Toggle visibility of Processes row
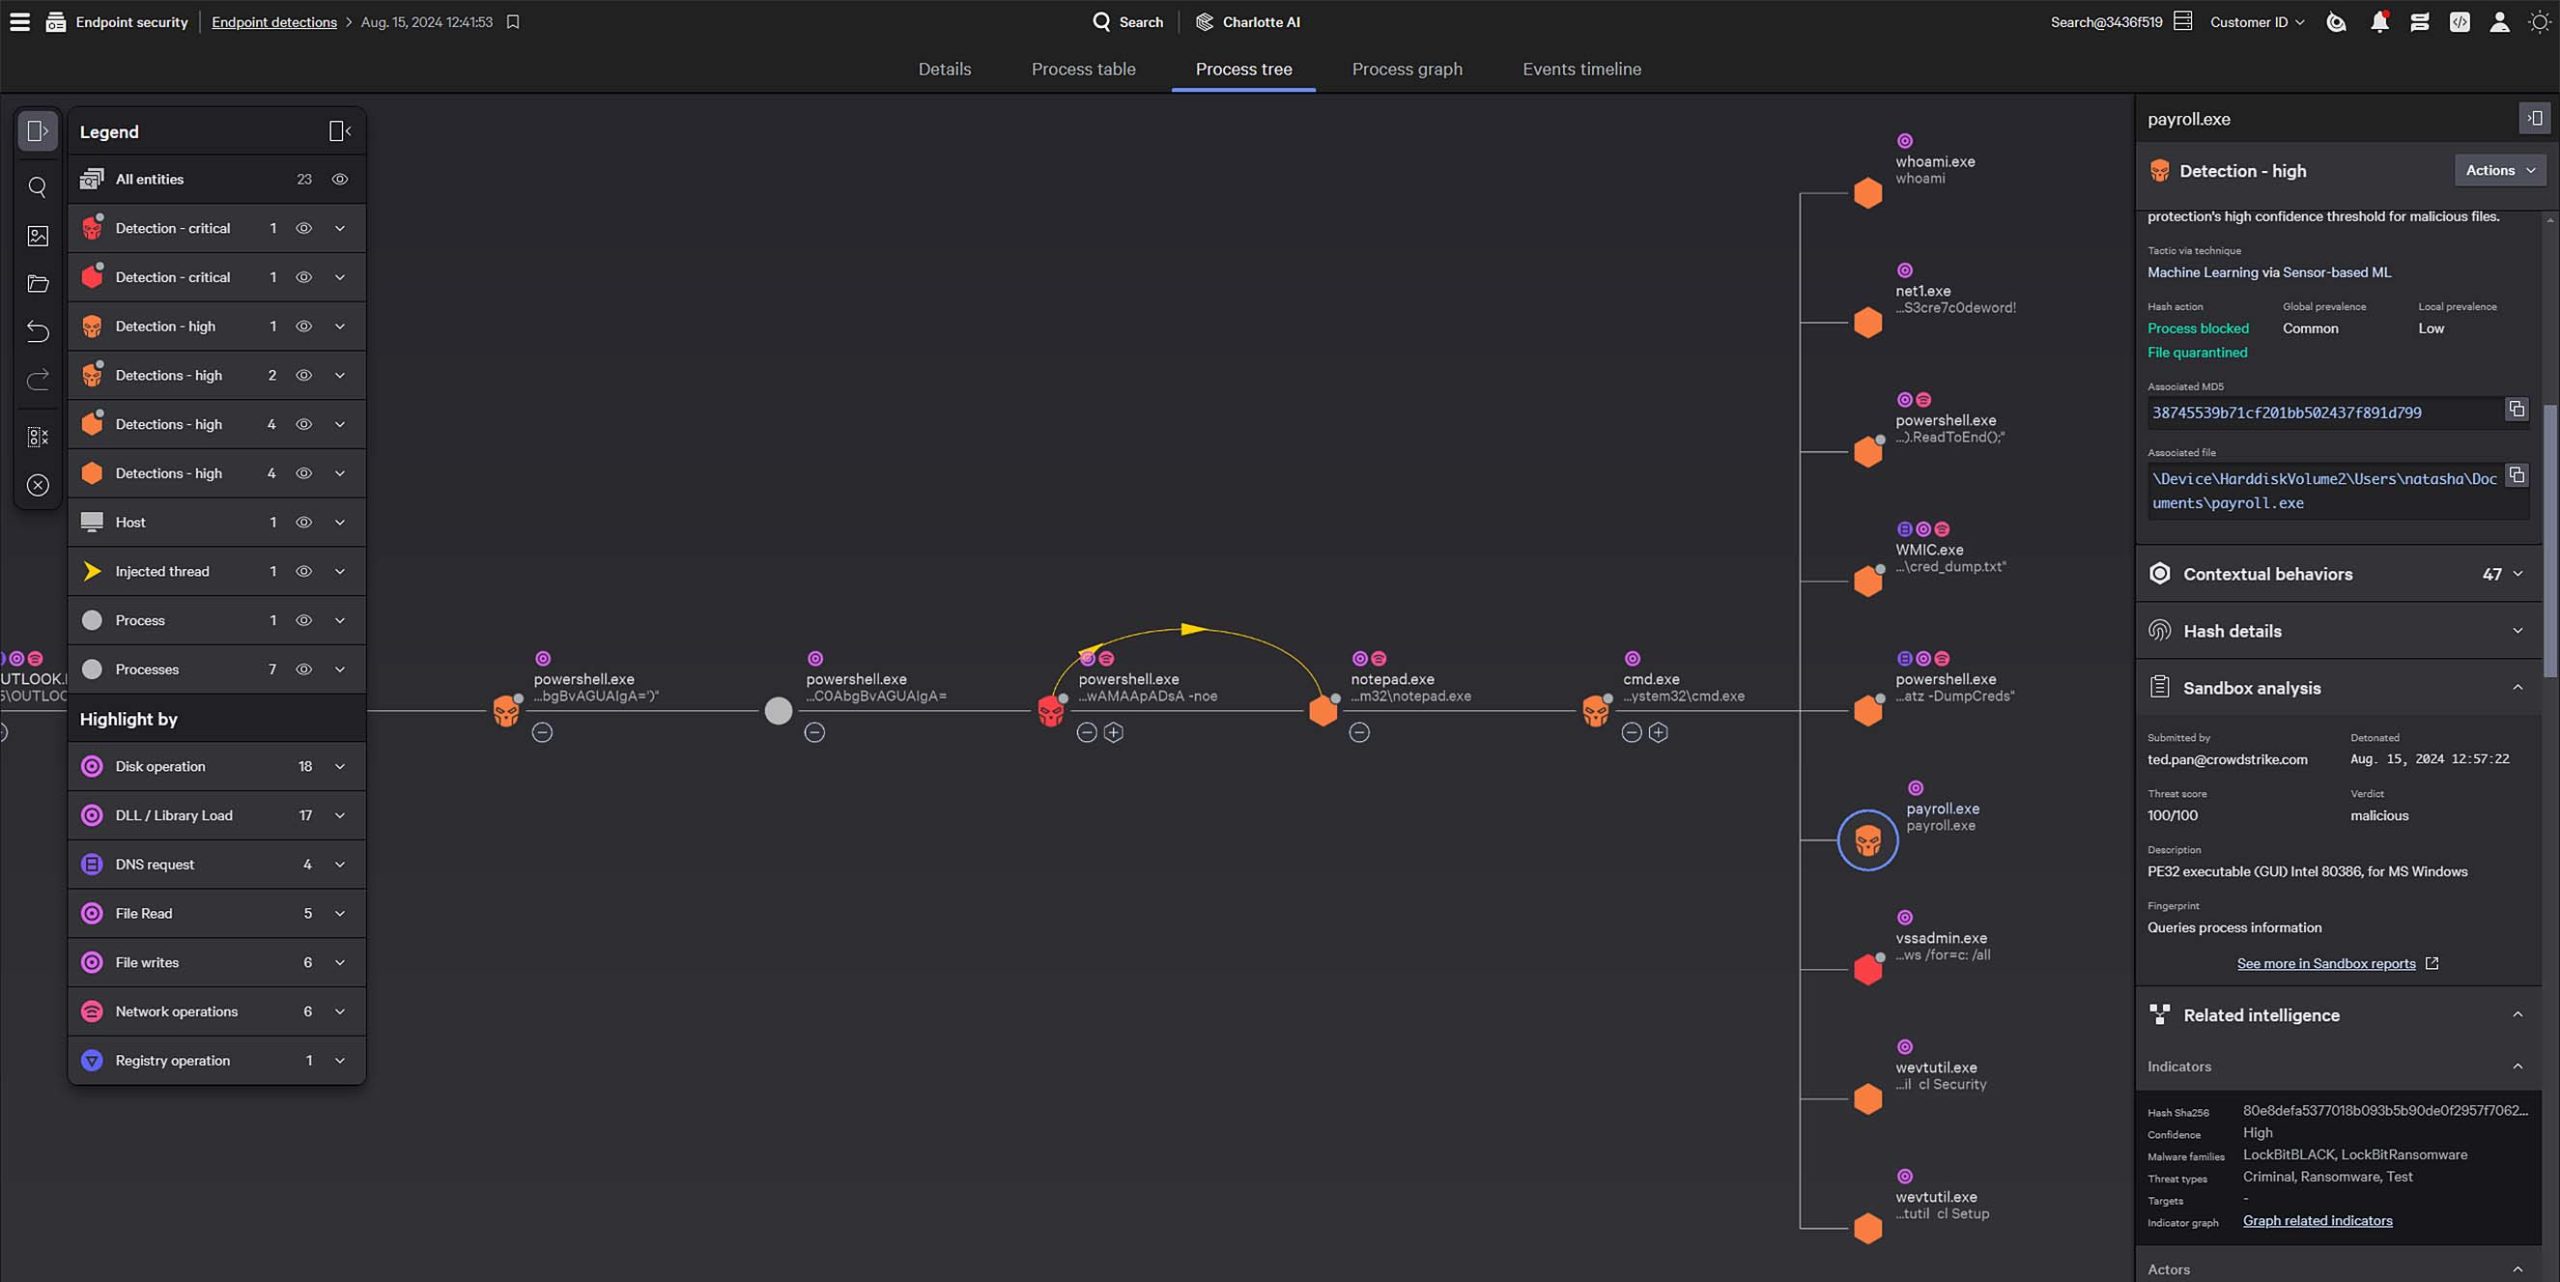This screenshot has width=2560, height=1282. 303,669
